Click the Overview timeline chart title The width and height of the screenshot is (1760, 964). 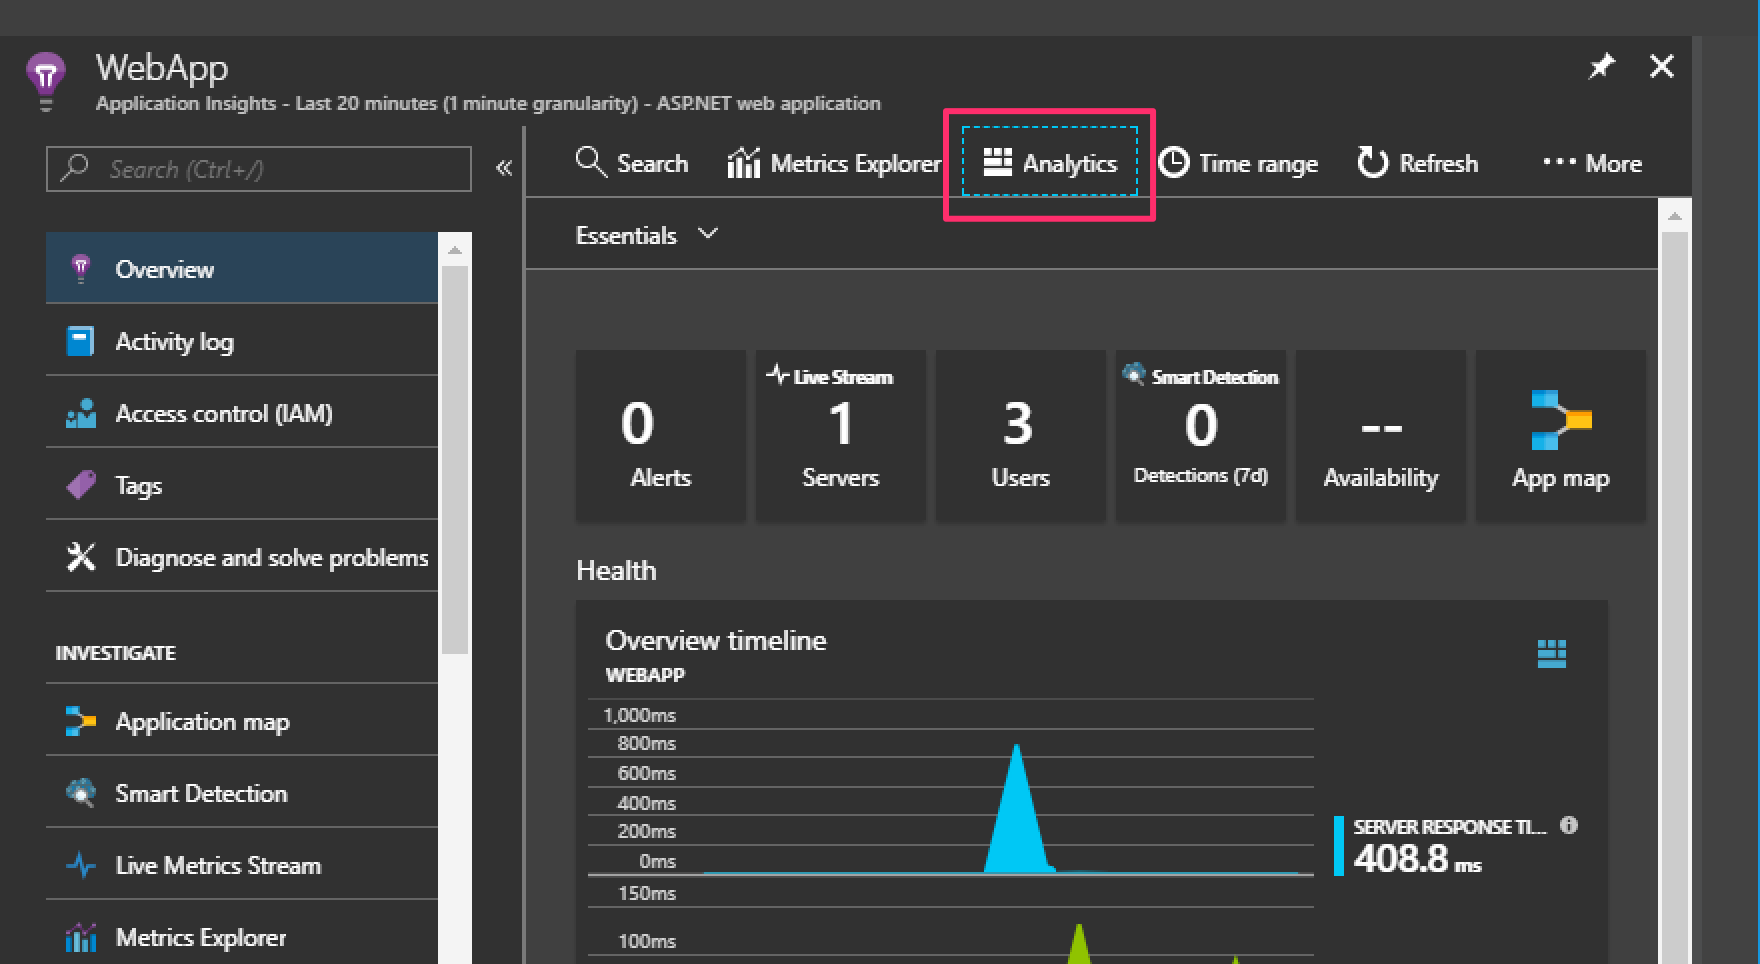(716, 640)
